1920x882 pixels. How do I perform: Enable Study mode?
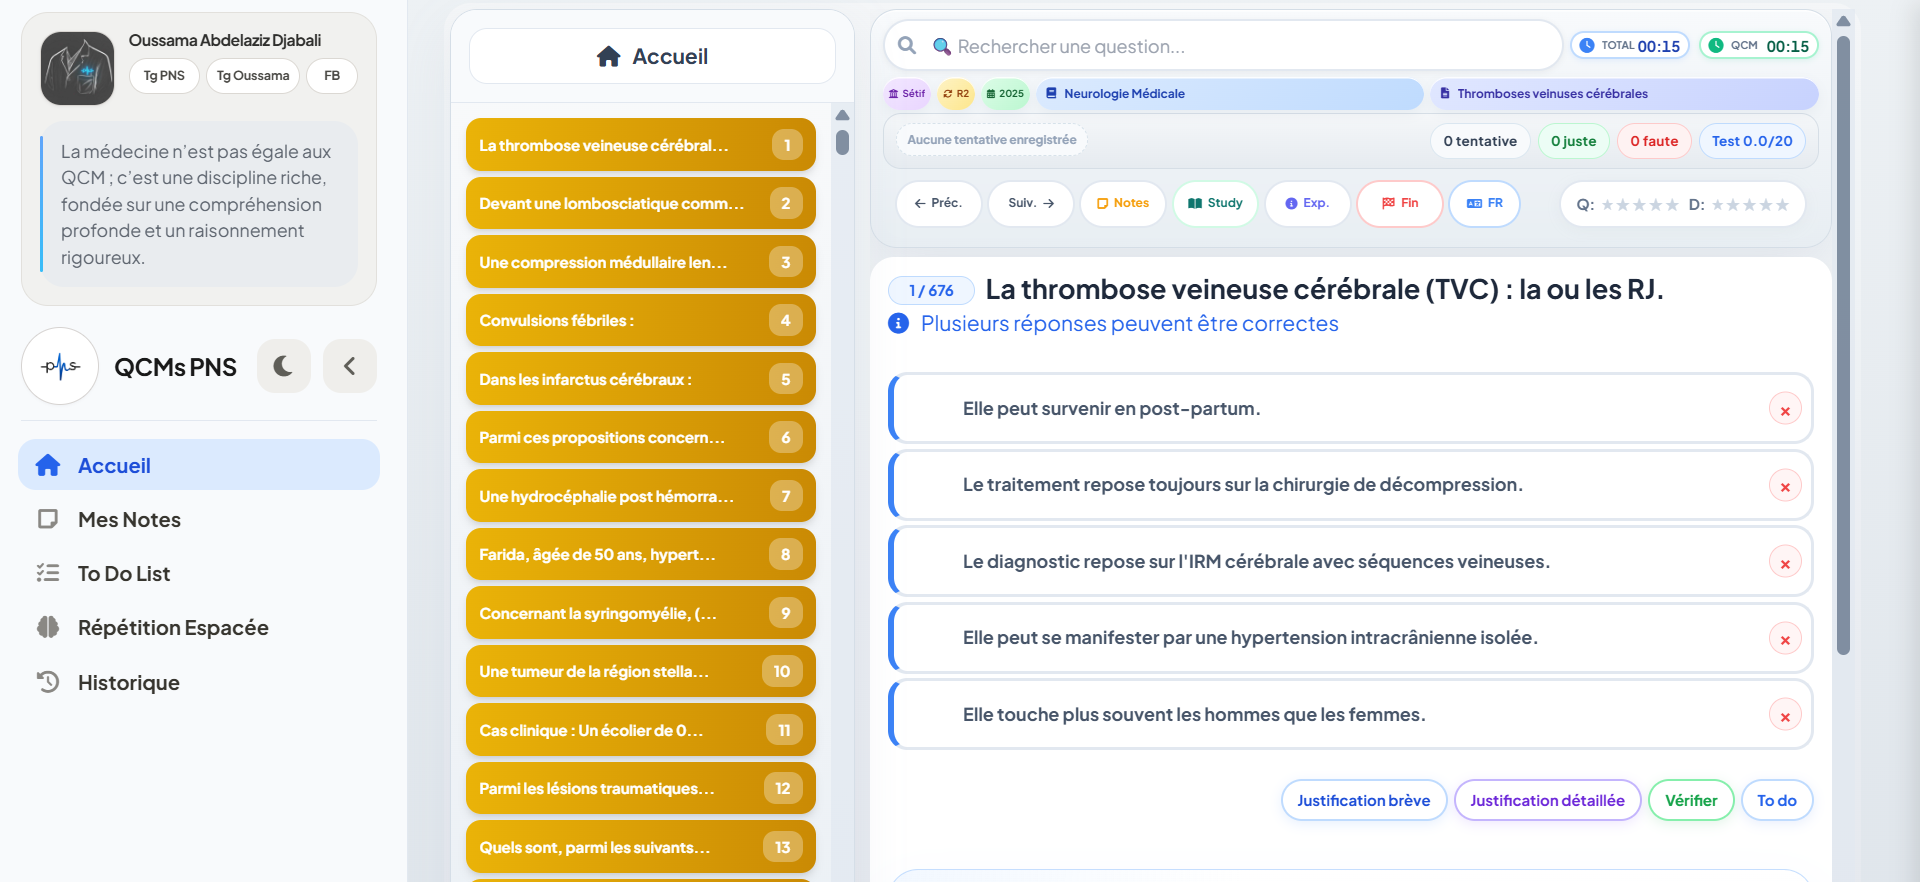point(1215,203)
